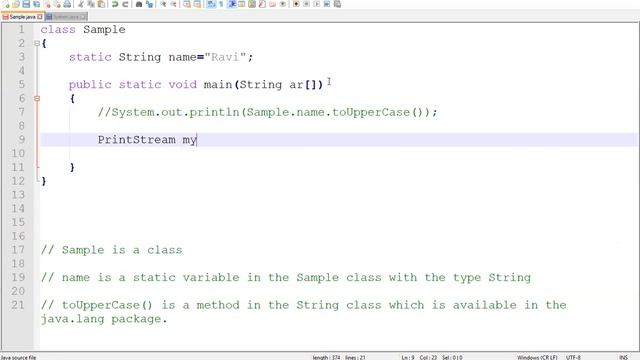Viewport: 640px width, 360px height.
Task: Toggle Show All Characters pilcrow icon
Action: point(221,4)
